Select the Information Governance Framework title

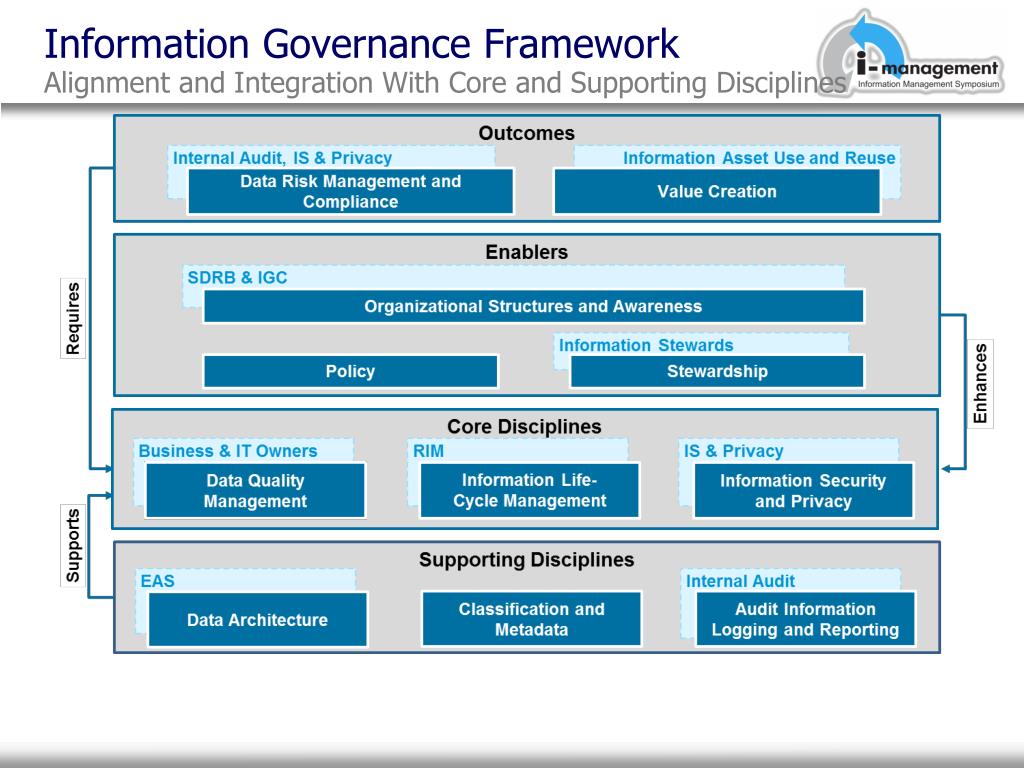coord(362,44)
